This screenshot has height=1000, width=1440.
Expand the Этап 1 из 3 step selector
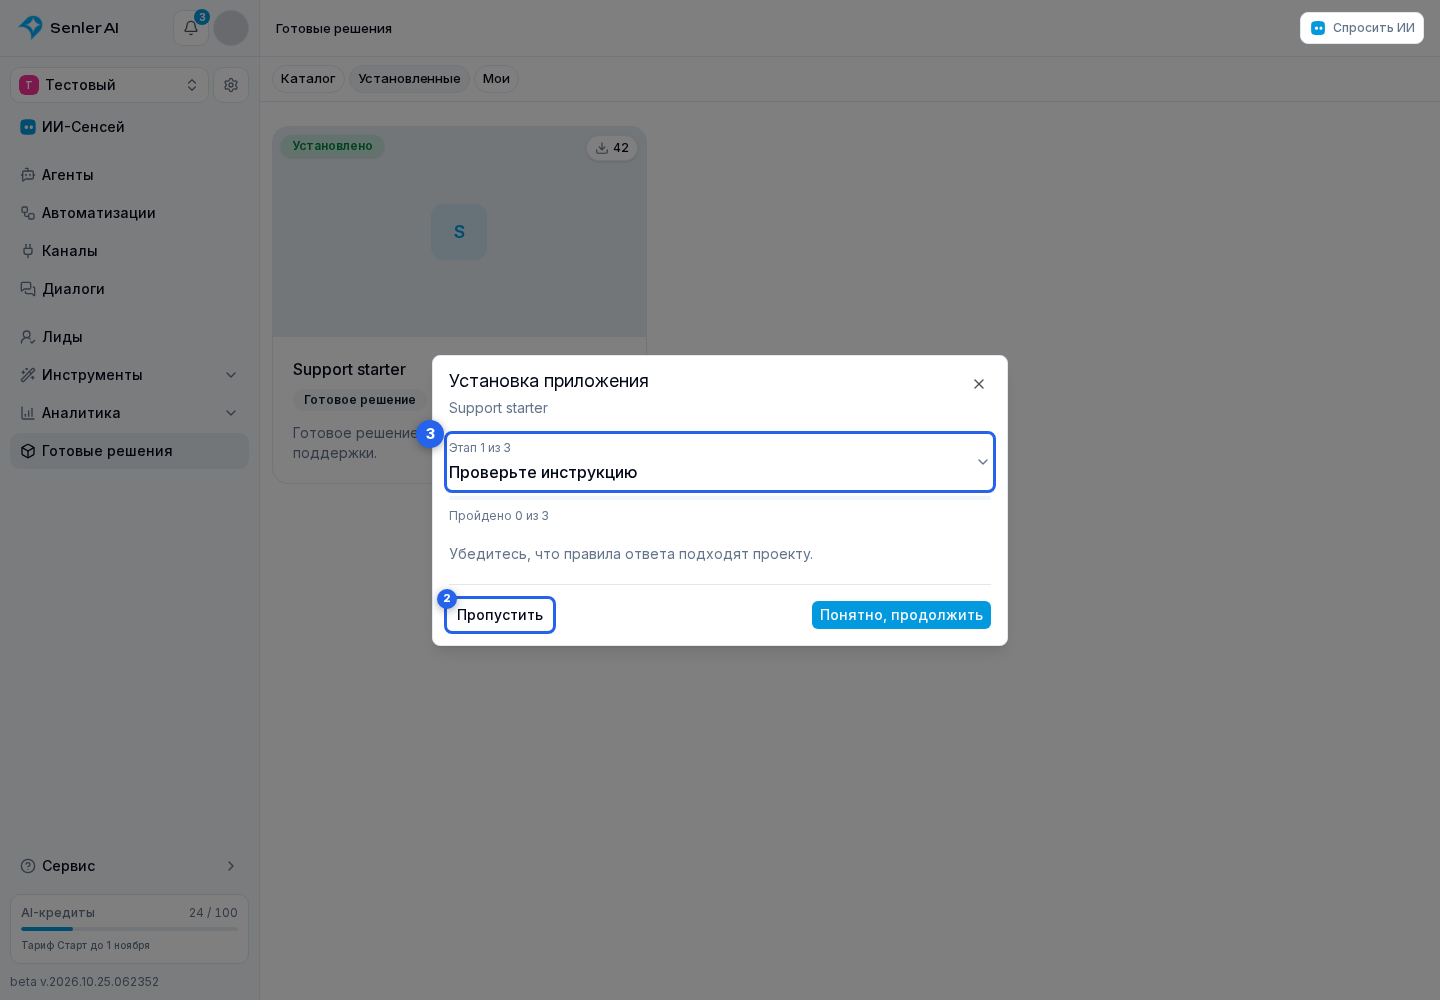click(720, 462)
